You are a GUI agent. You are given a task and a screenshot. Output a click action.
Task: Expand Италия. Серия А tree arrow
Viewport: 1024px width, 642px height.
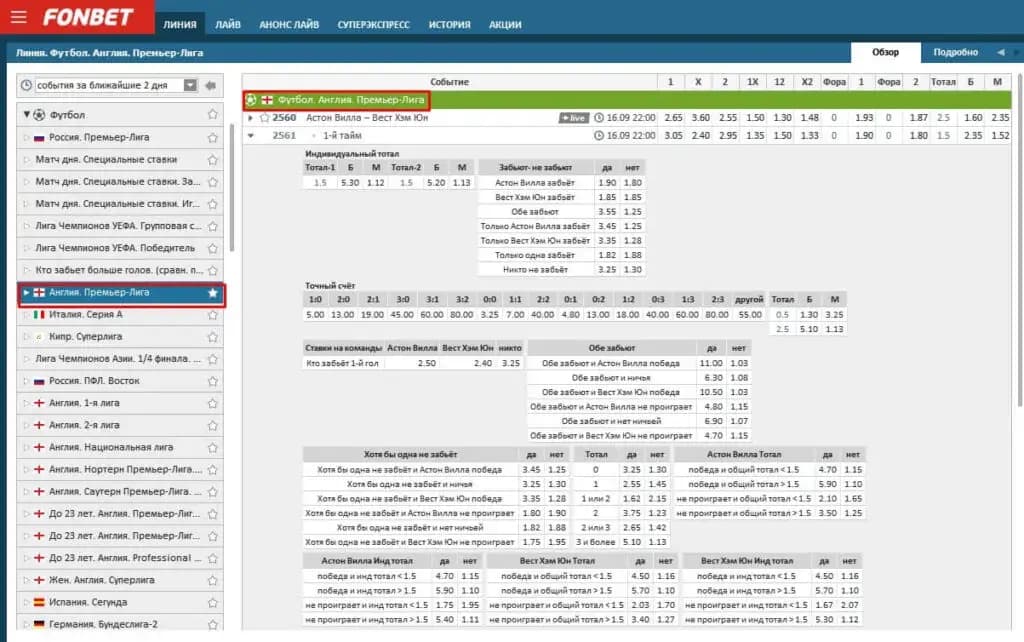click(26, 315)
